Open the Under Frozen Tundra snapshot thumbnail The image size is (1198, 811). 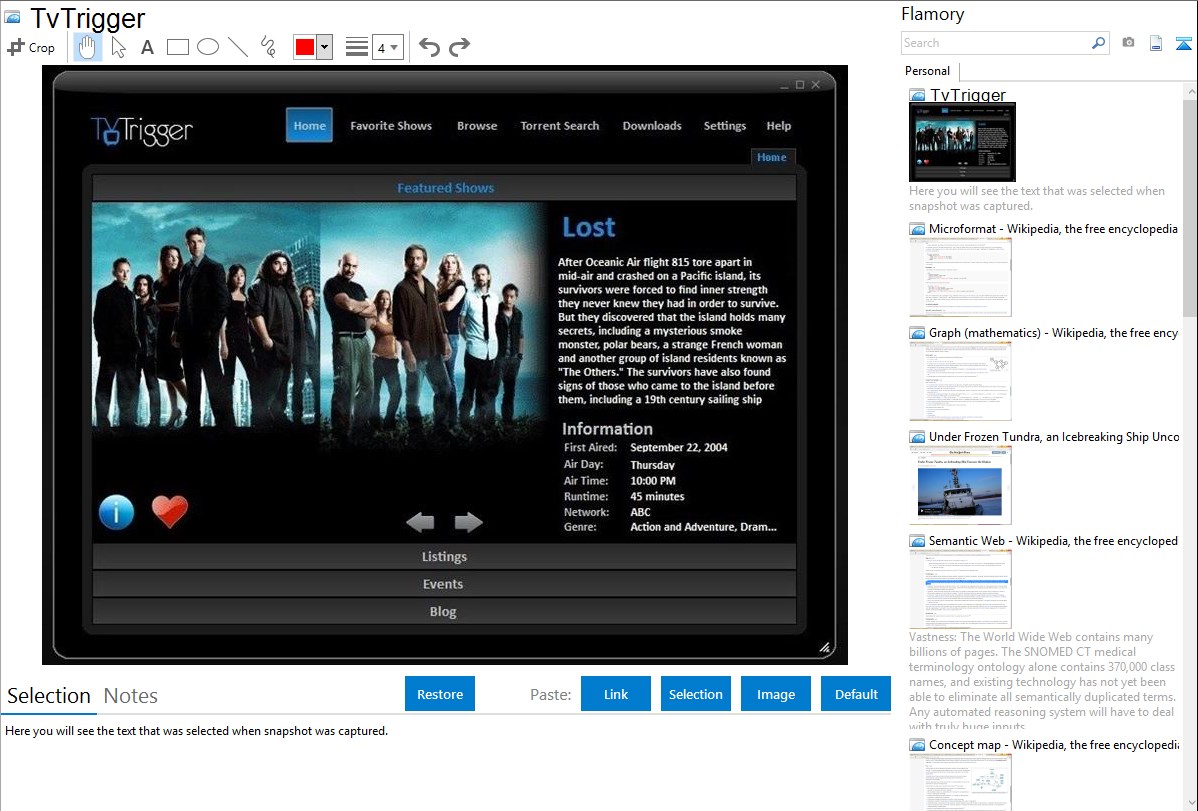pyautogui.click(x=960, y=485)
